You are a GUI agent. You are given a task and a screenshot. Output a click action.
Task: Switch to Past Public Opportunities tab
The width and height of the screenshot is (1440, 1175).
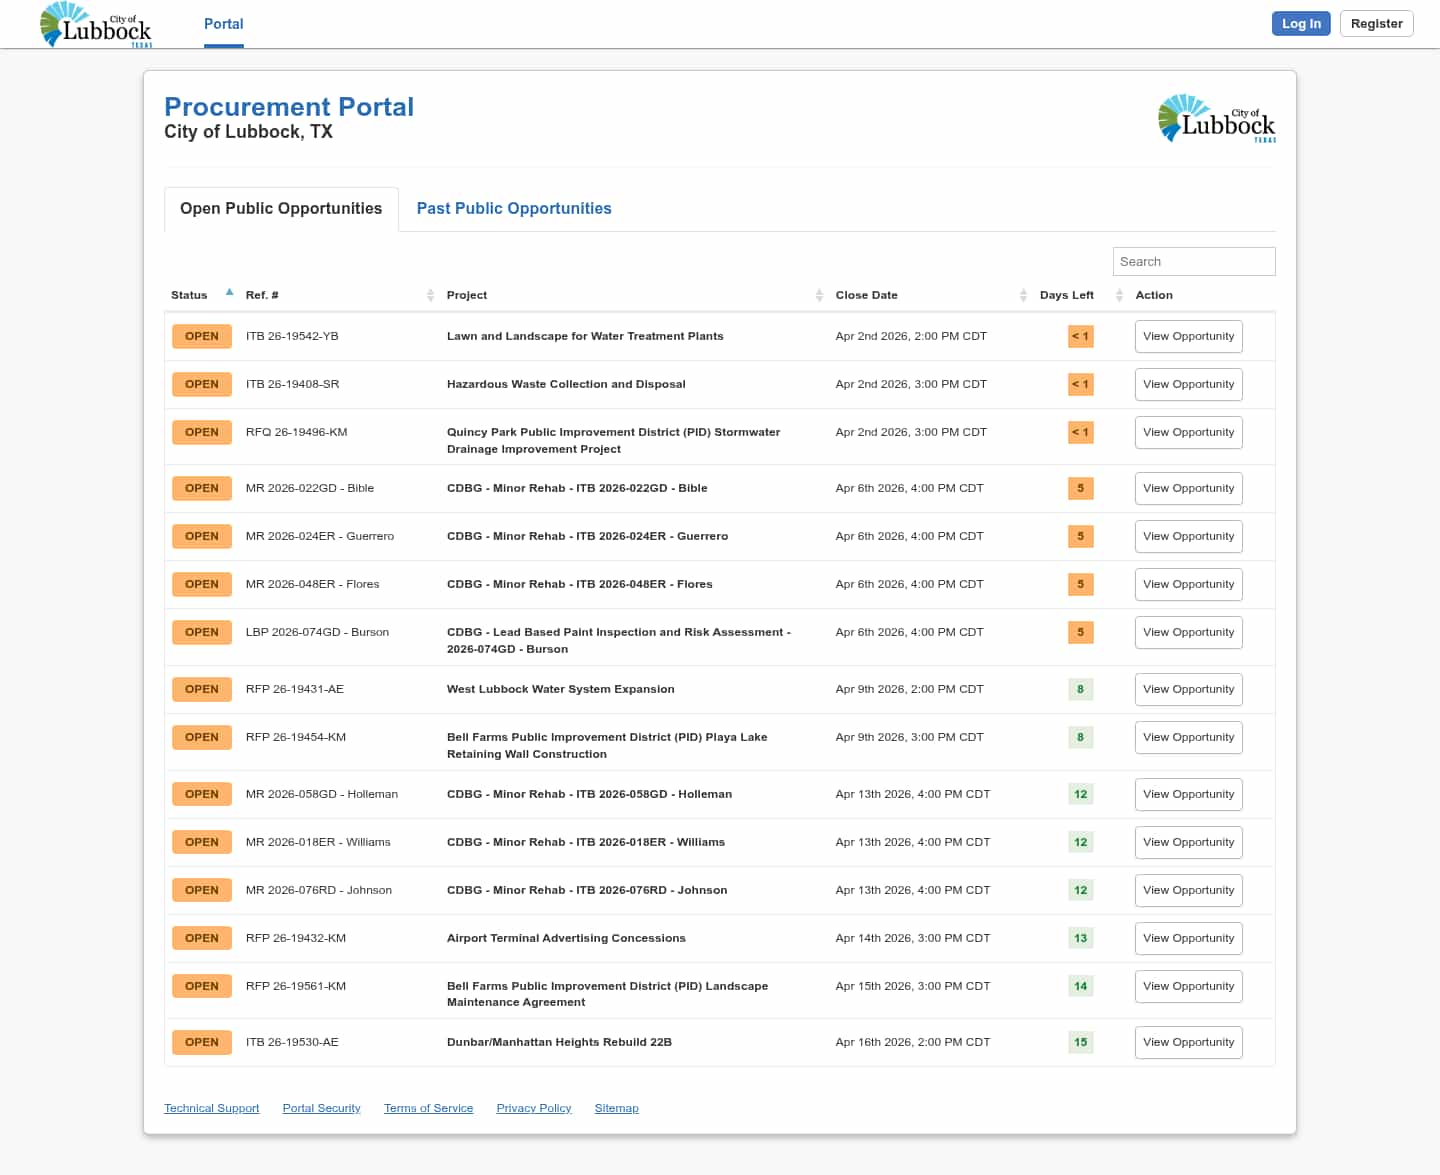513,209
